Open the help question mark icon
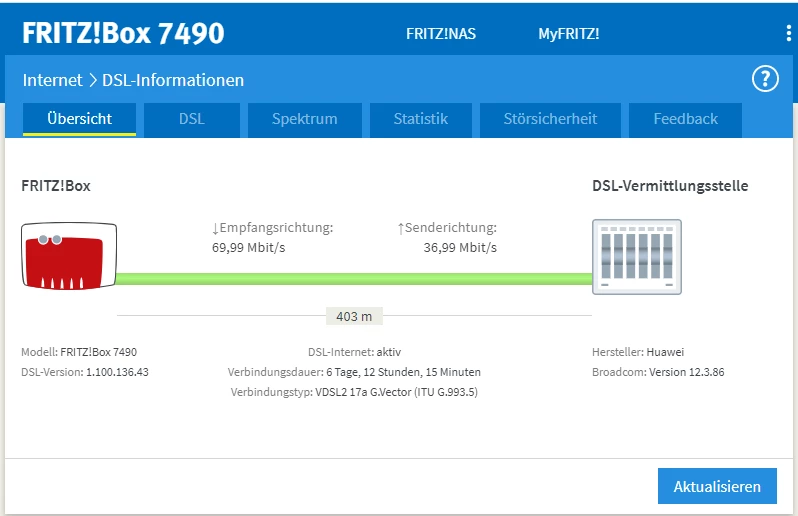This screenshot has height=516, width=798. (x=765, y=79)
